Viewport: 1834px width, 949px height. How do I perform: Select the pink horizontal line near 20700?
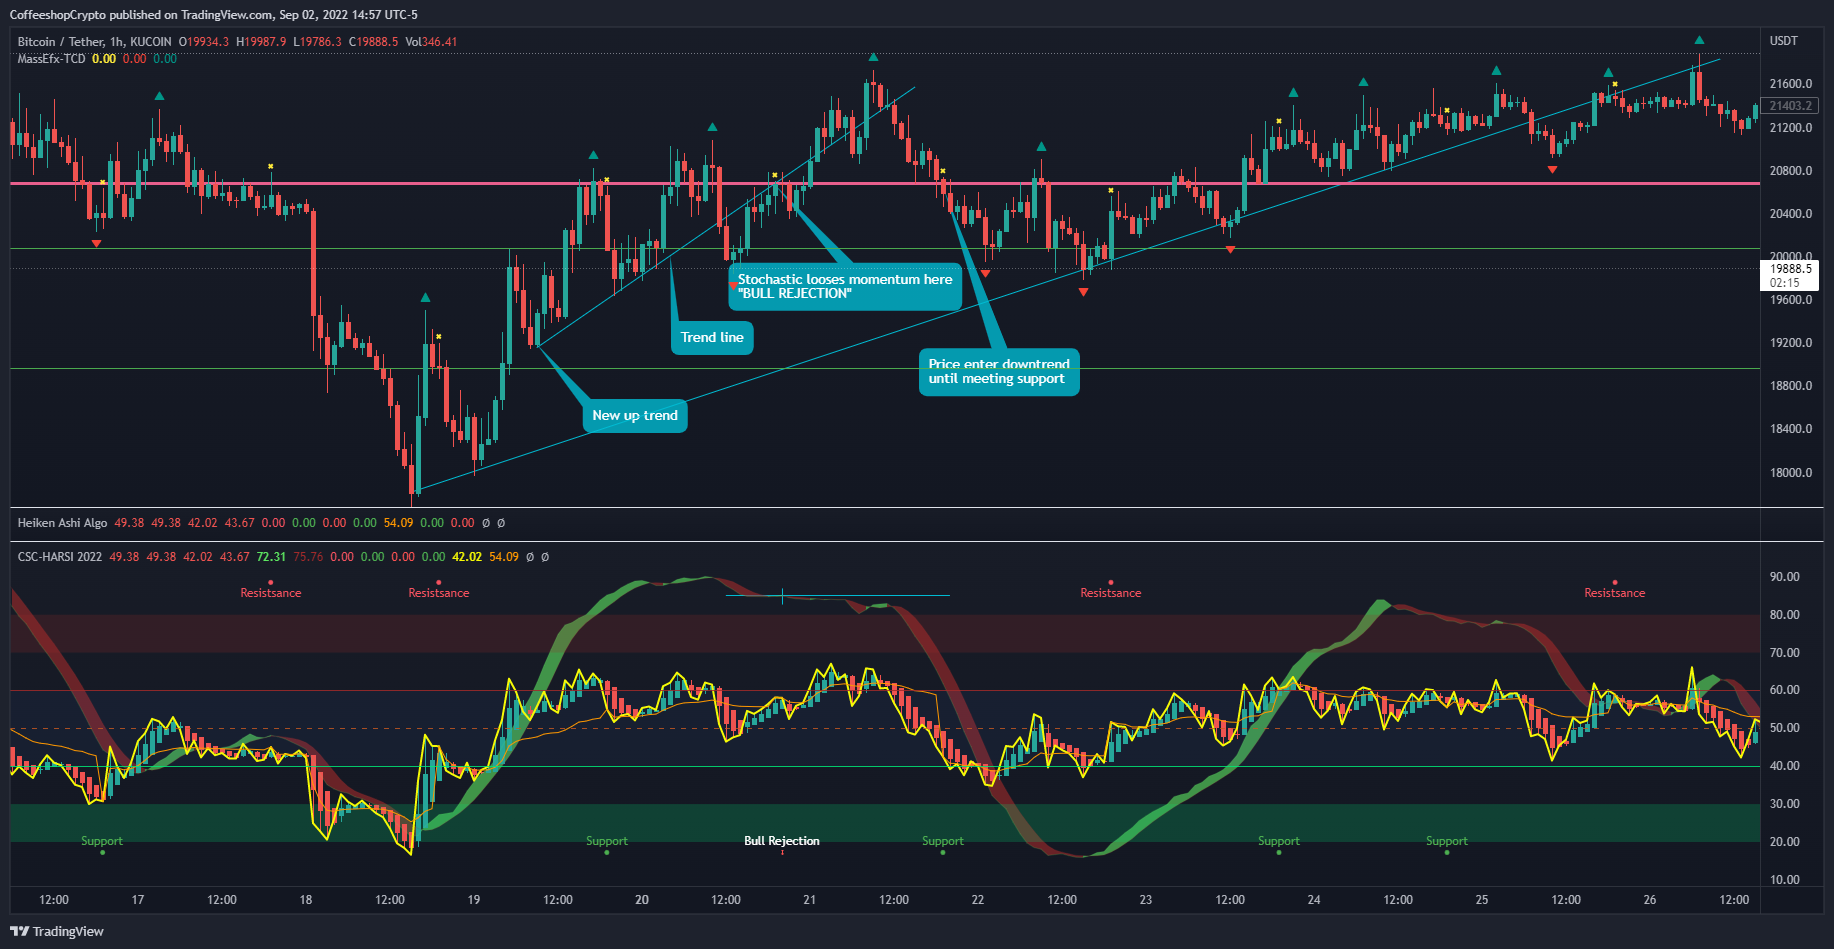tap(885, 184)
